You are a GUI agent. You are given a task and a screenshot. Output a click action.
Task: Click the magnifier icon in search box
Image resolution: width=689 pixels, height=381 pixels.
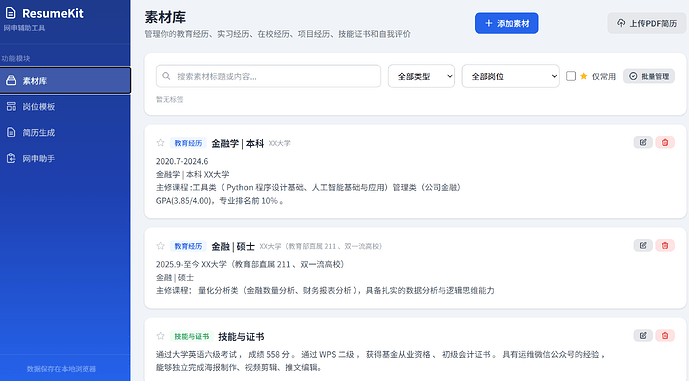tap(166, 76)
